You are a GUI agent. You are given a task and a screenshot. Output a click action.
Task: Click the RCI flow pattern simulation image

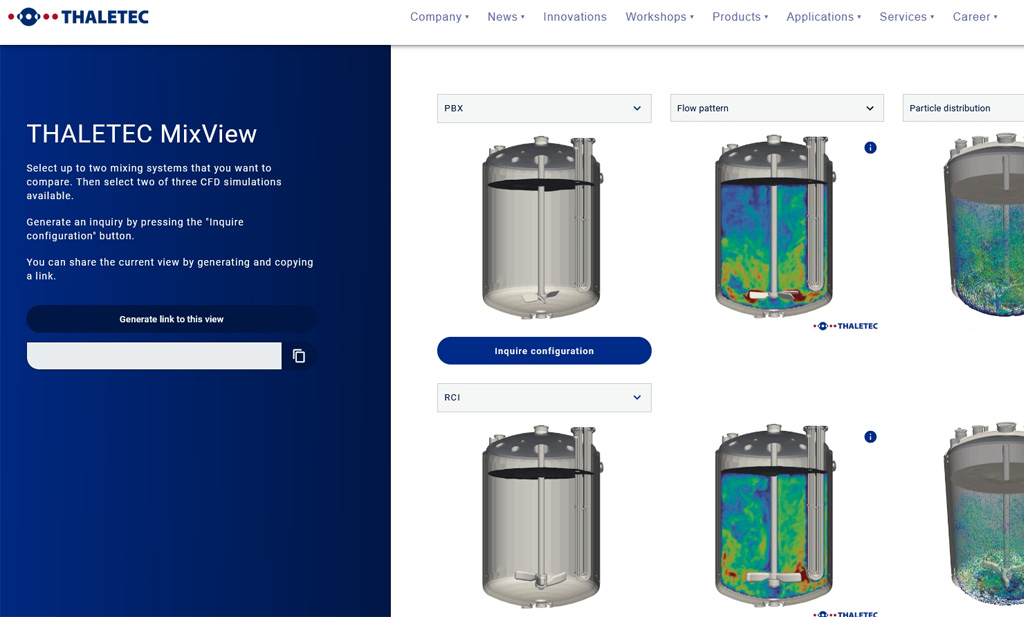pyautogui.click(x=775, y=517)
